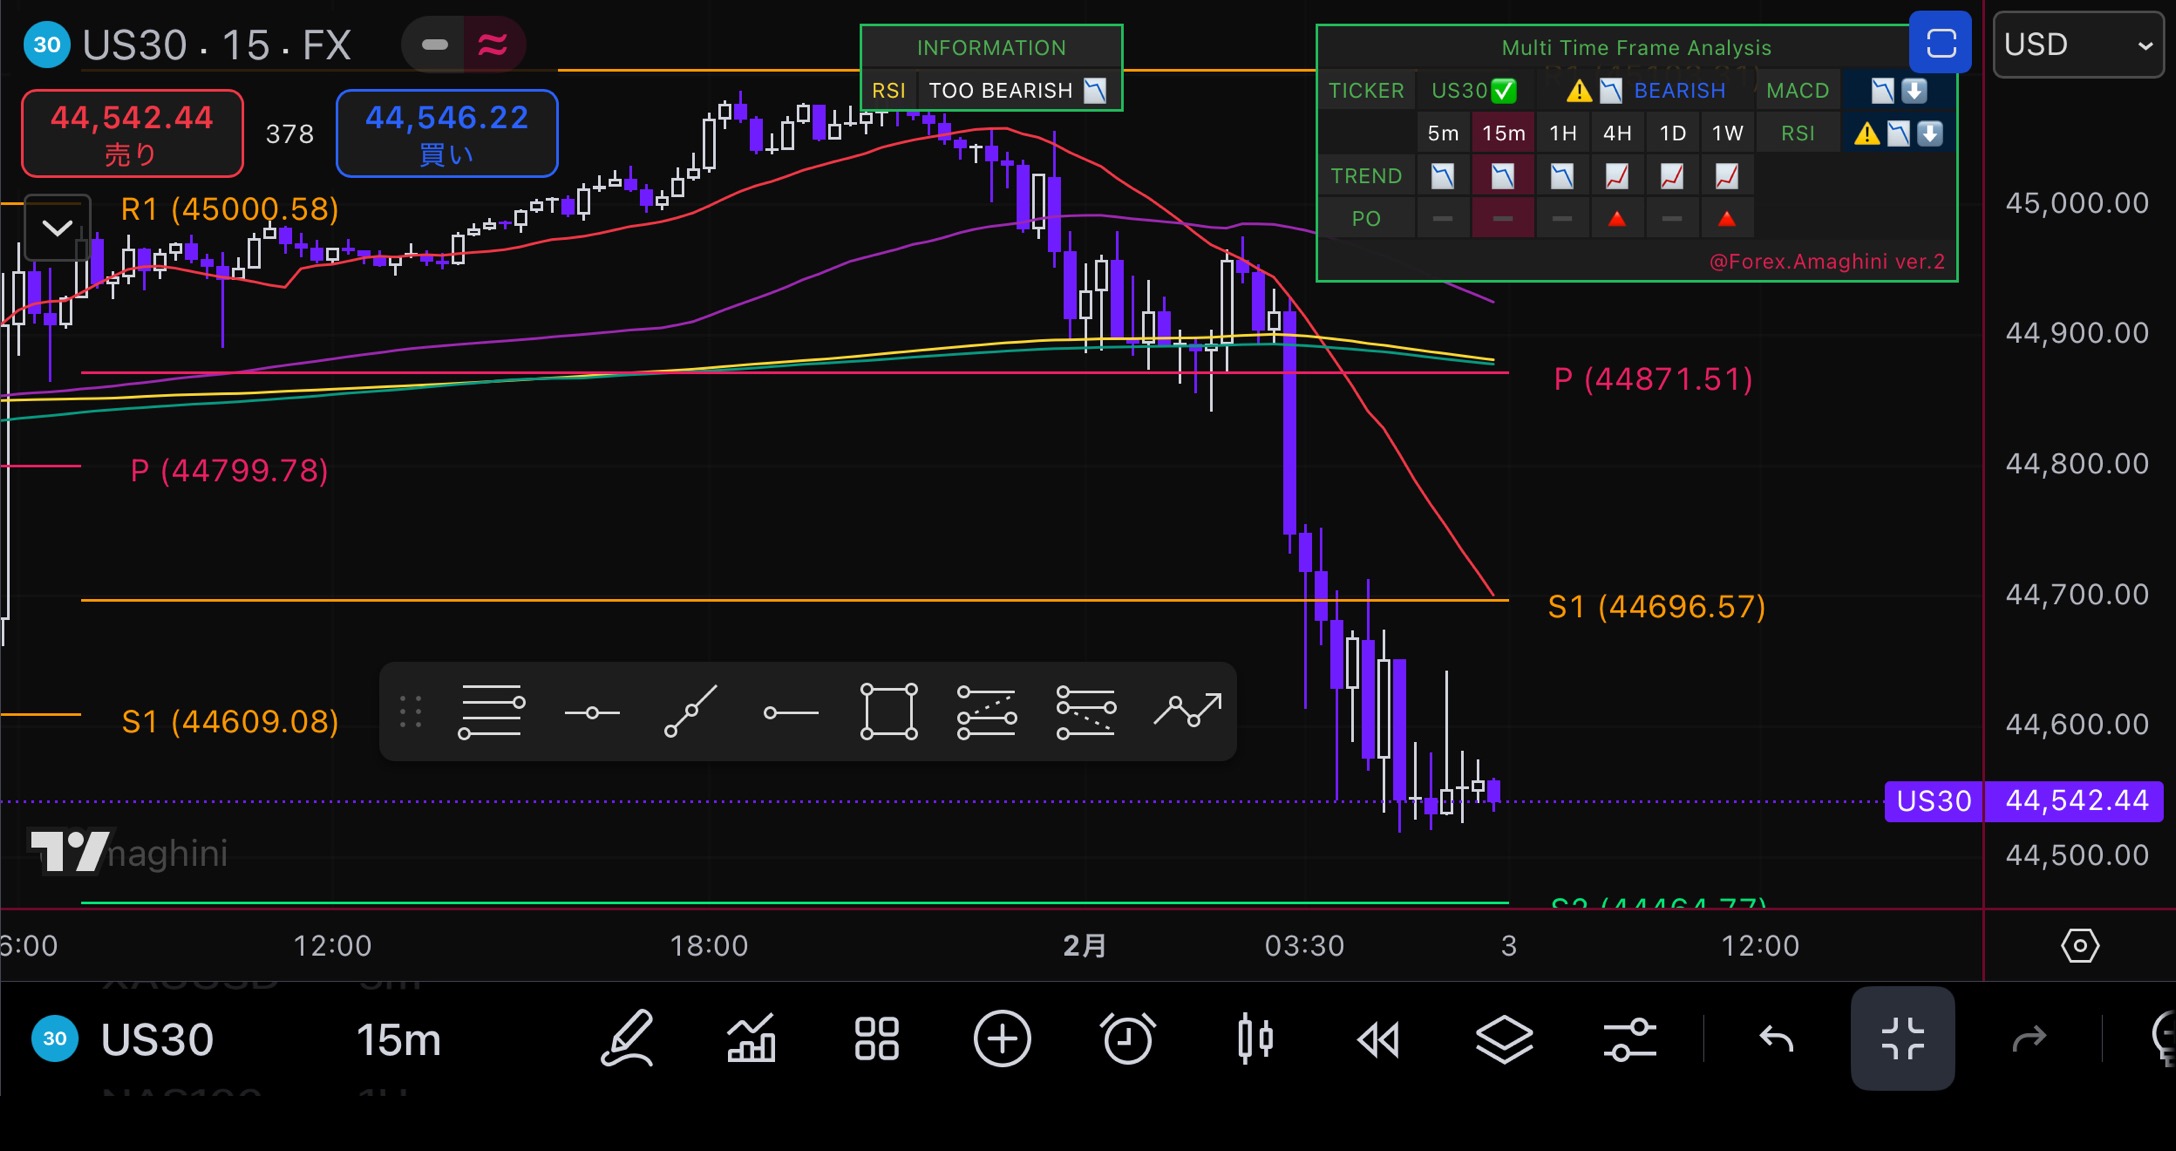Image resolution: width=2176 pixels, height=1151 pixels.
Task: Click the MACD label in table
Action: (1797, 91)
